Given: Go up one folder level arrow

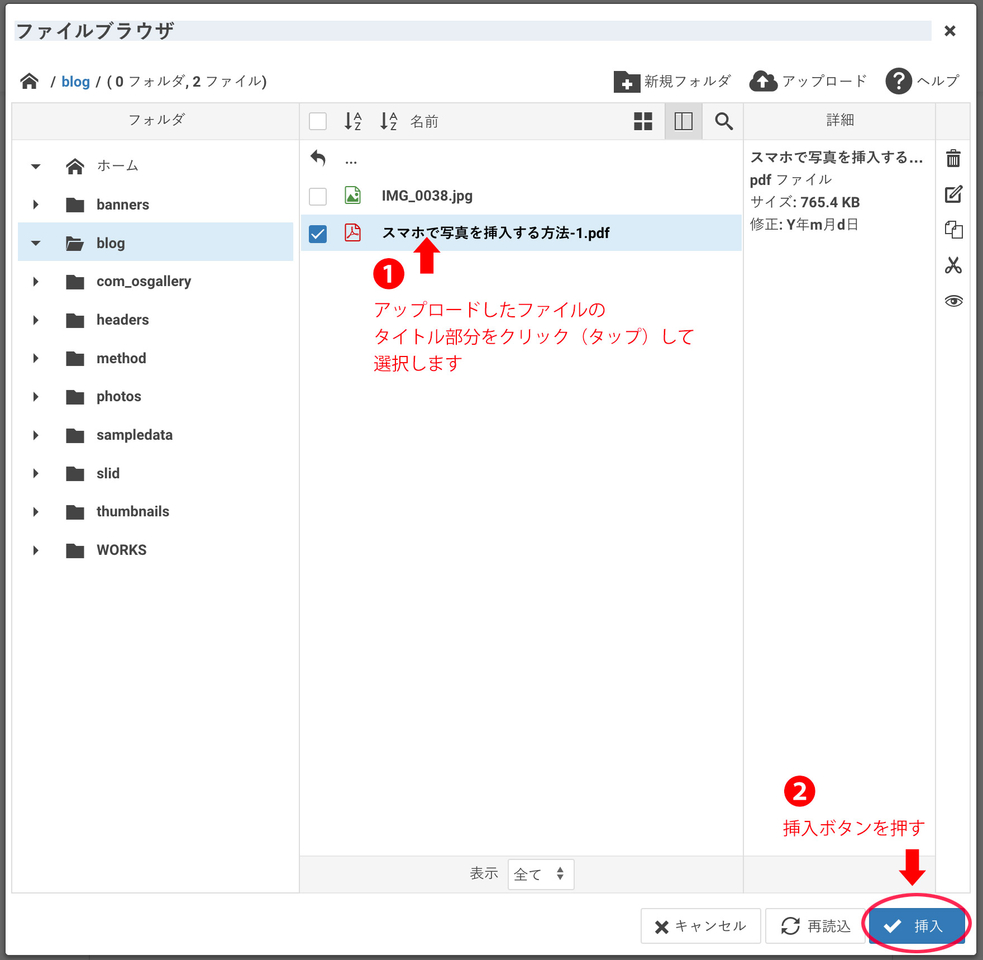Looking at the screenshot, I should coord(318,159).
